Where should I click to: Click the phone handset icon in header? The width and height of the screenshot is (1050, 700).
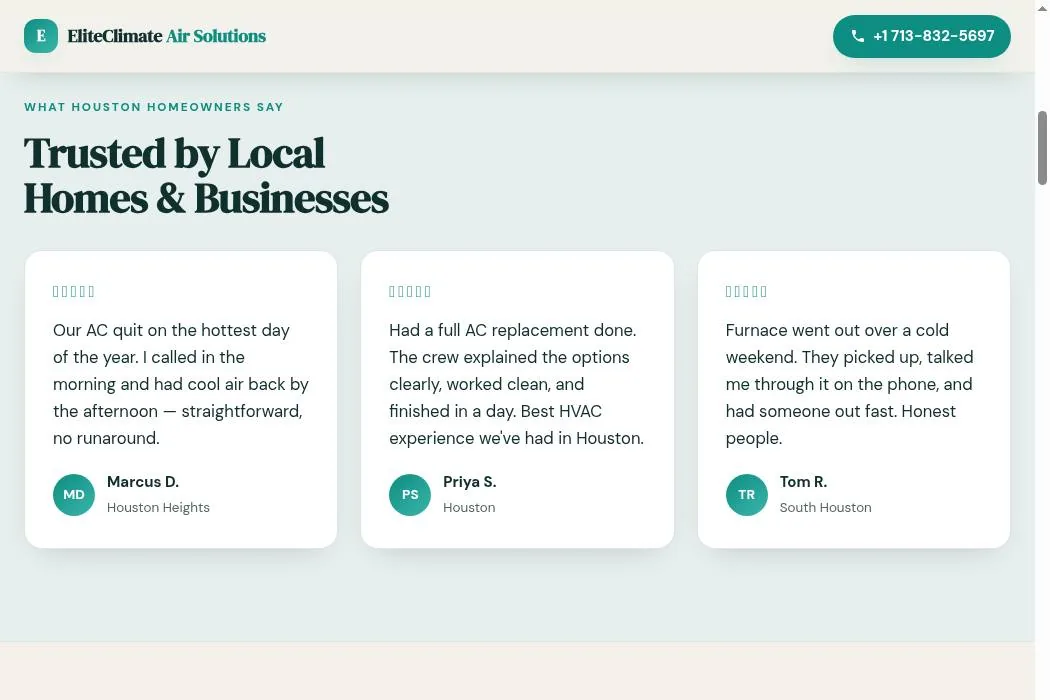(858, 36)
